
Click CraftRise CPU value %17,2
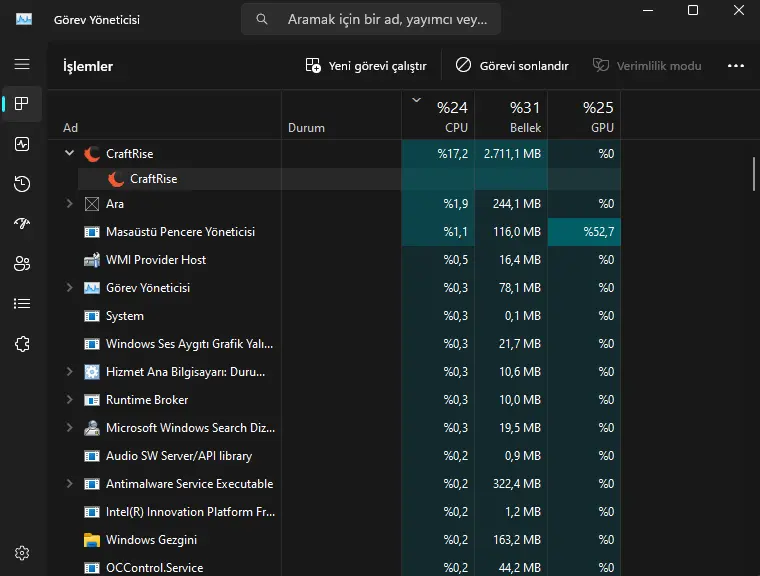pos(453,154)
